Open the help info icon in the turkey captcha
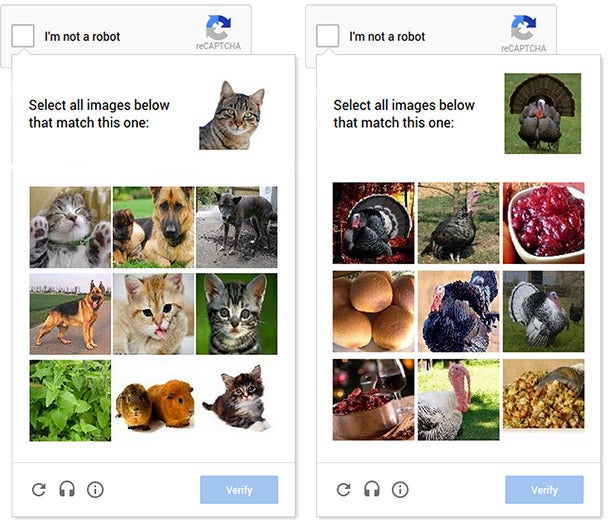 (400, 490)
